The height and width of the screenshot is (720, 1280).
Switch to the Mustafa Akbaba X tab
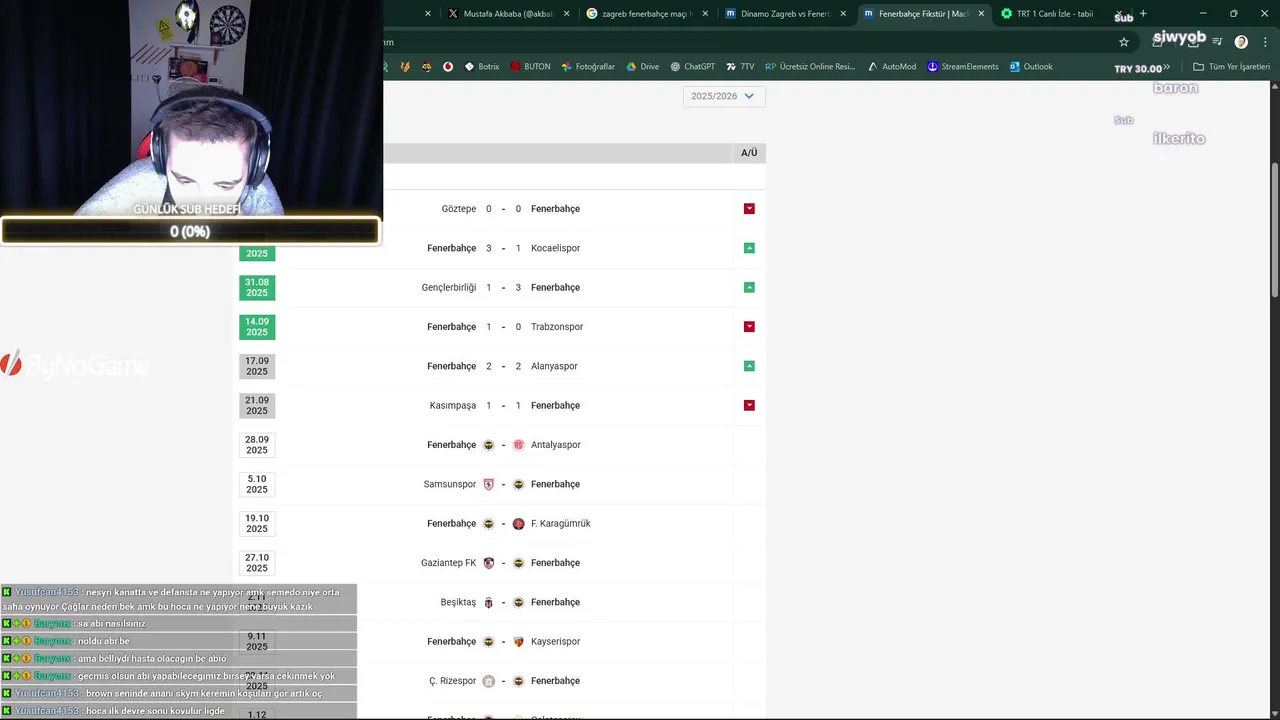coord(508,14)
